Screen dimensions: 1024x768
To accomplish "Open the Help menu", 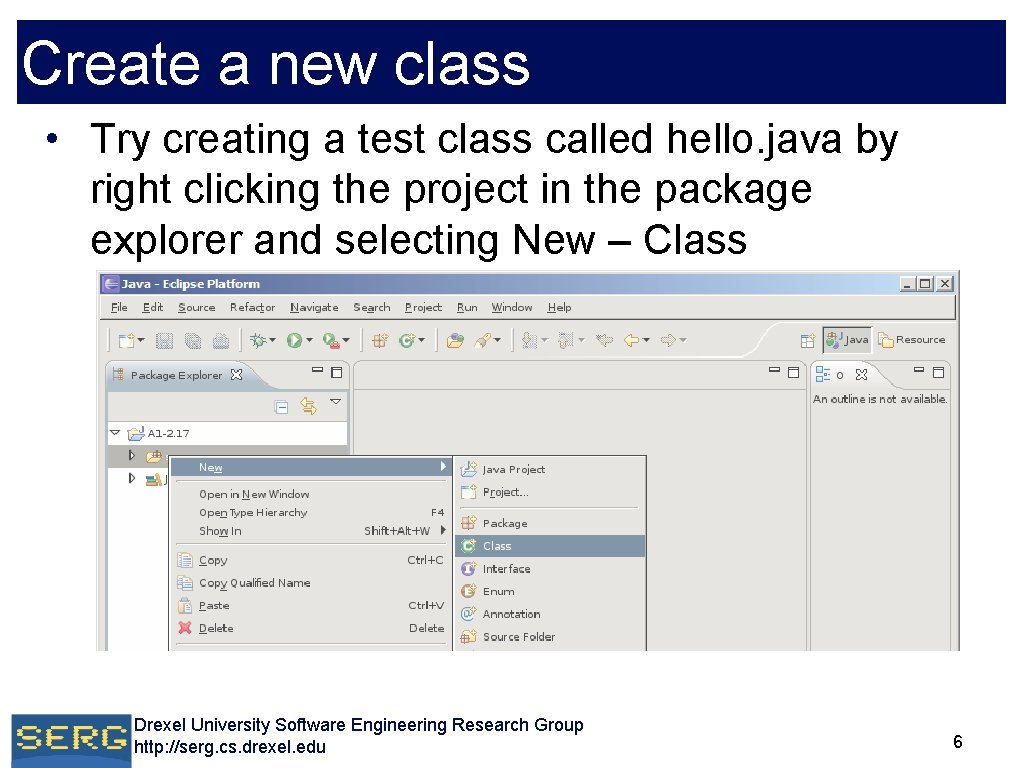I will (x=559, y=308).
